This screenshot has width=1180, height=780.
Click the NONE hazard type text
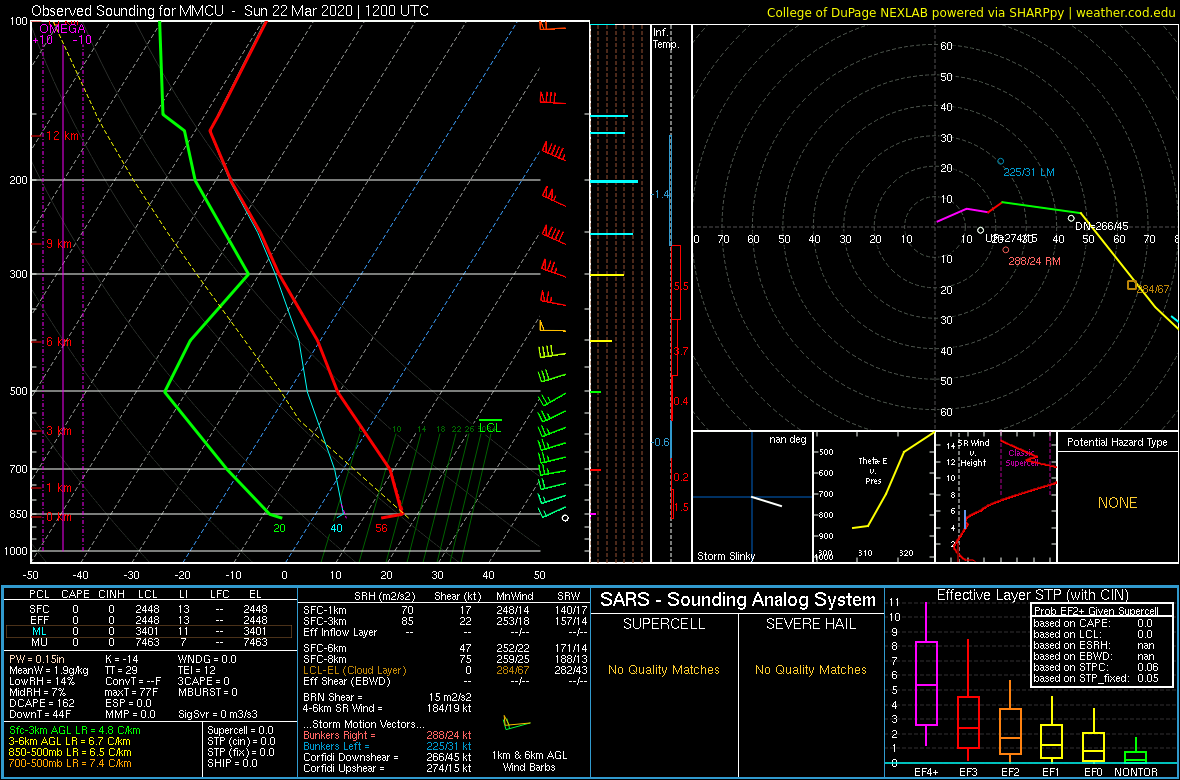pyautogui.click(x=1118, y=503)
